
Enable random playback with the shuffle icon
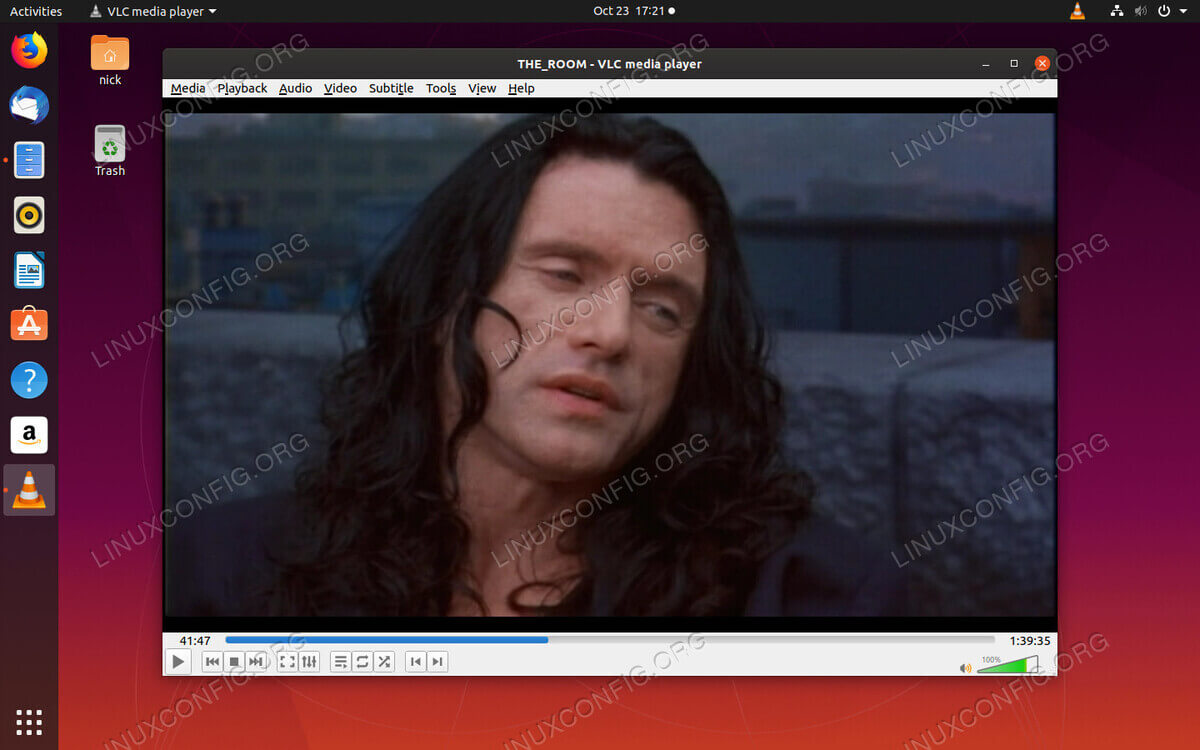(385, 661)
